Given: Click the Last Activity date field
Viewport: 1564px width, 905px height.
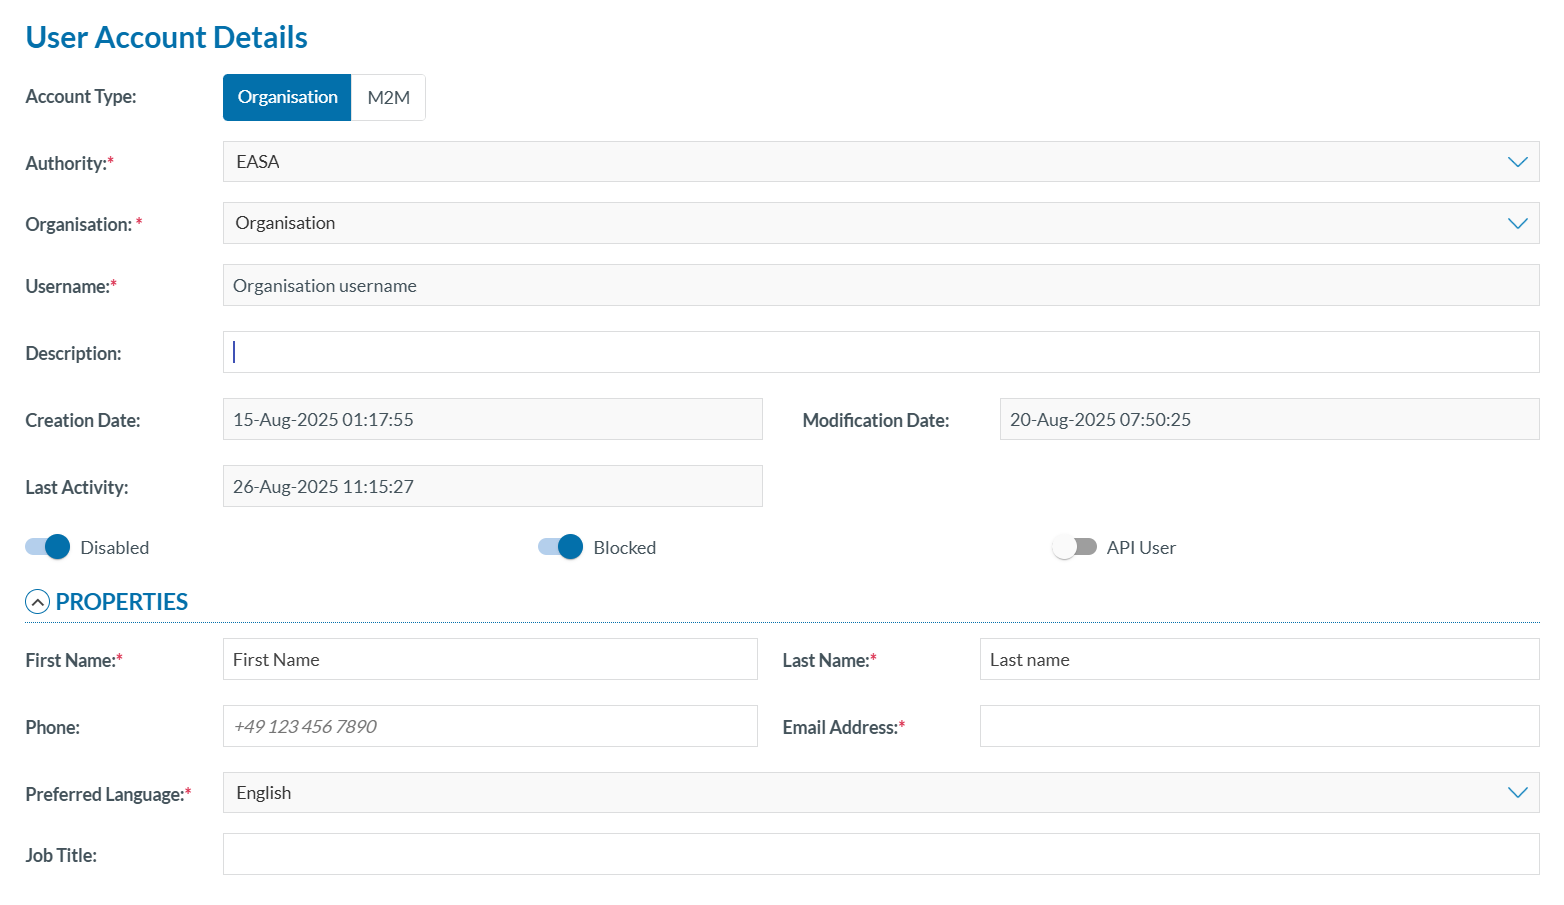Looking at the screenshot, I should [x=492, y=487].
